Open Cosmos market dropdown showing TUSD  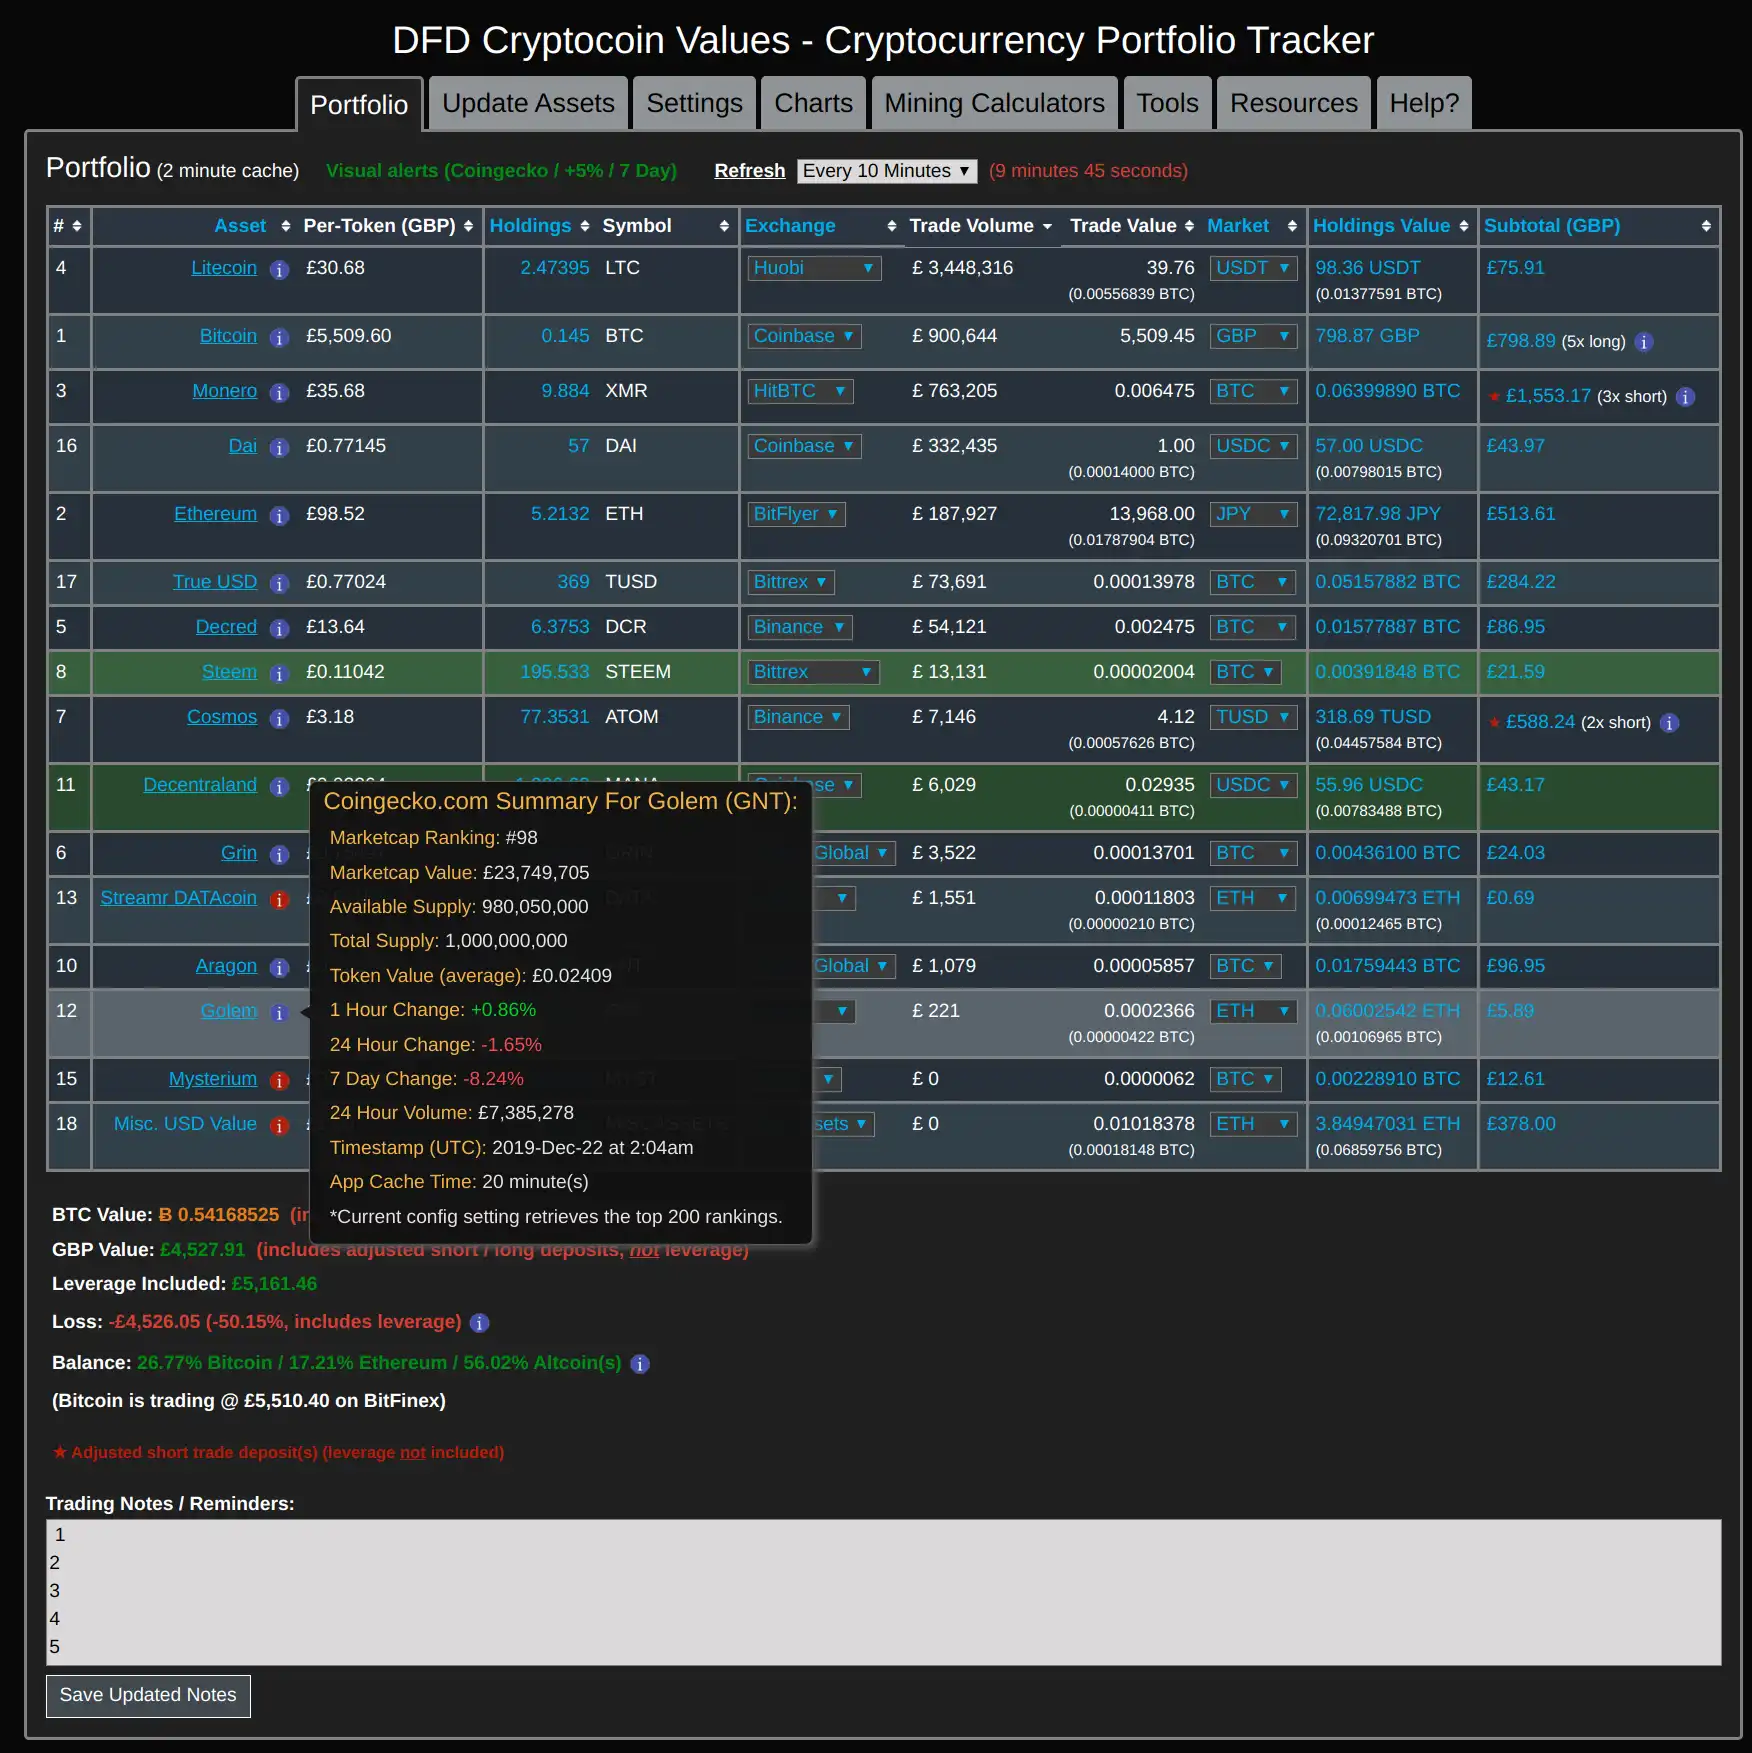pos(1253,717)
